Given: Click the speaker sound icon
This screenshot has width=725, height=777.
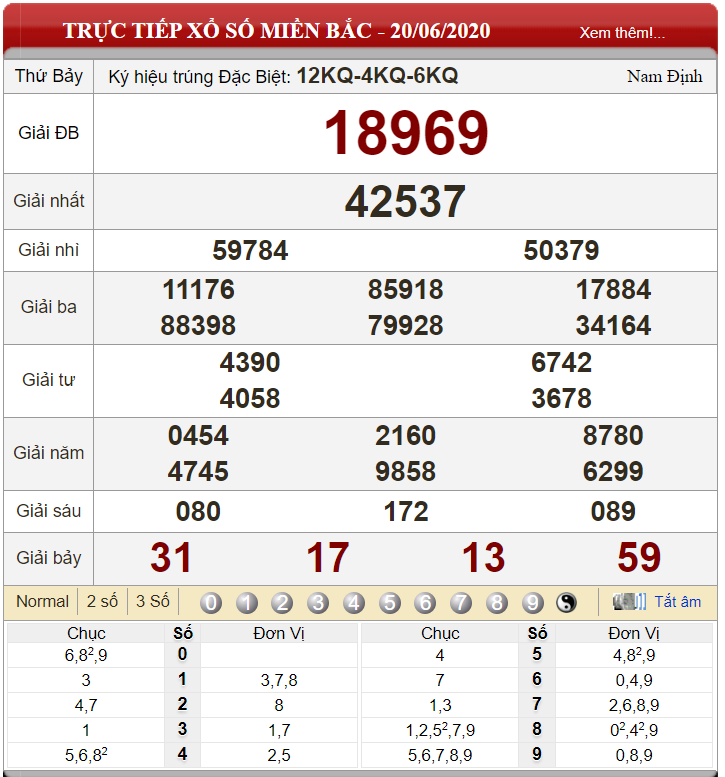Looking at the screenshot, I should click(x=629, y=602).
